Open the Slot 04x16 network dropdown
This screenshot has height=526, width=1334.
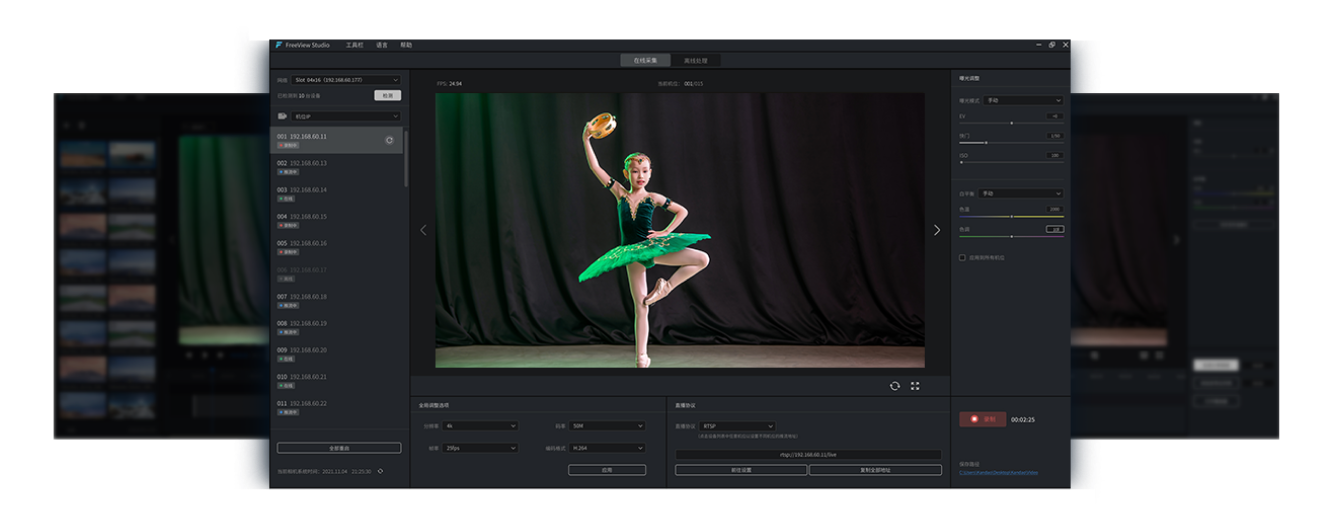pos(346,80)
